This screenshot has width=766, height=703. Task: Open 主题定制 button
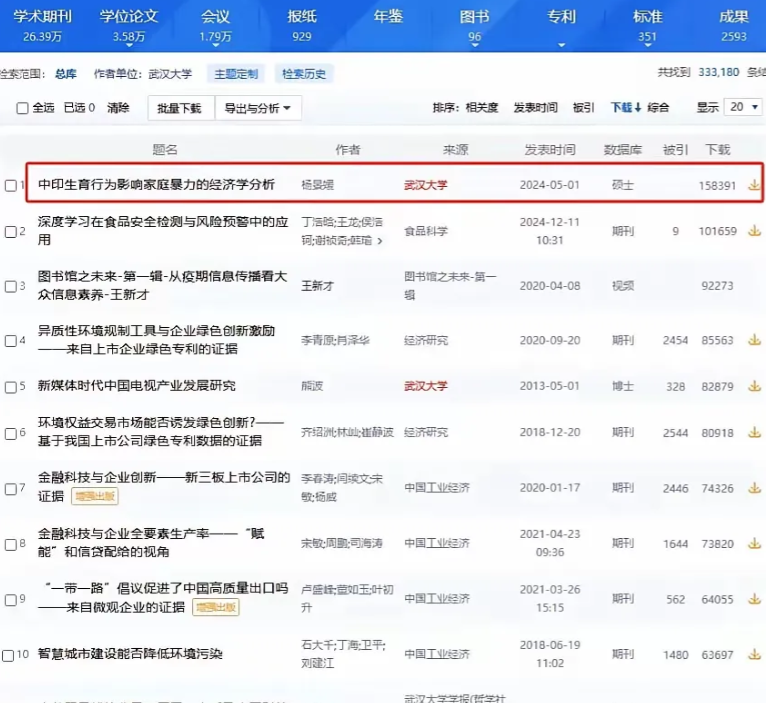pyautogui.click(x=236, y=74)
